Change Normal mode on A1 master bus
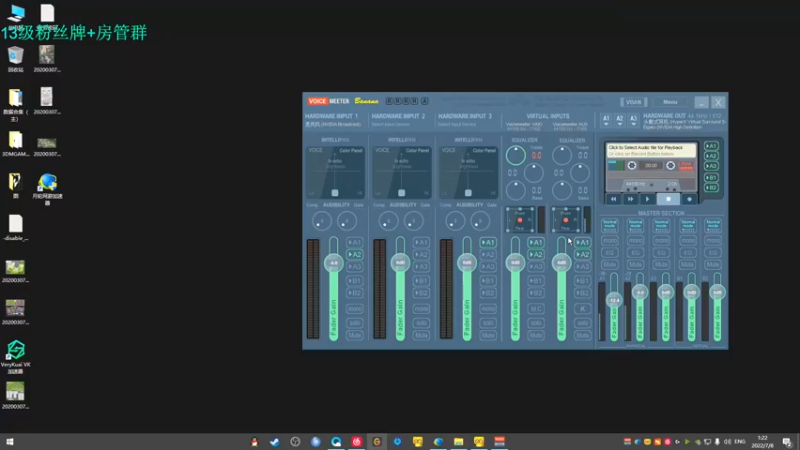 (x=610, y=225)
